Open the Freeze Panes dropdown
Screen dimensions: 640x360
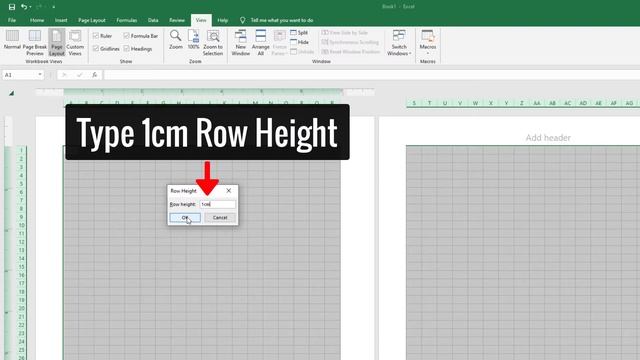coord(280,42)
